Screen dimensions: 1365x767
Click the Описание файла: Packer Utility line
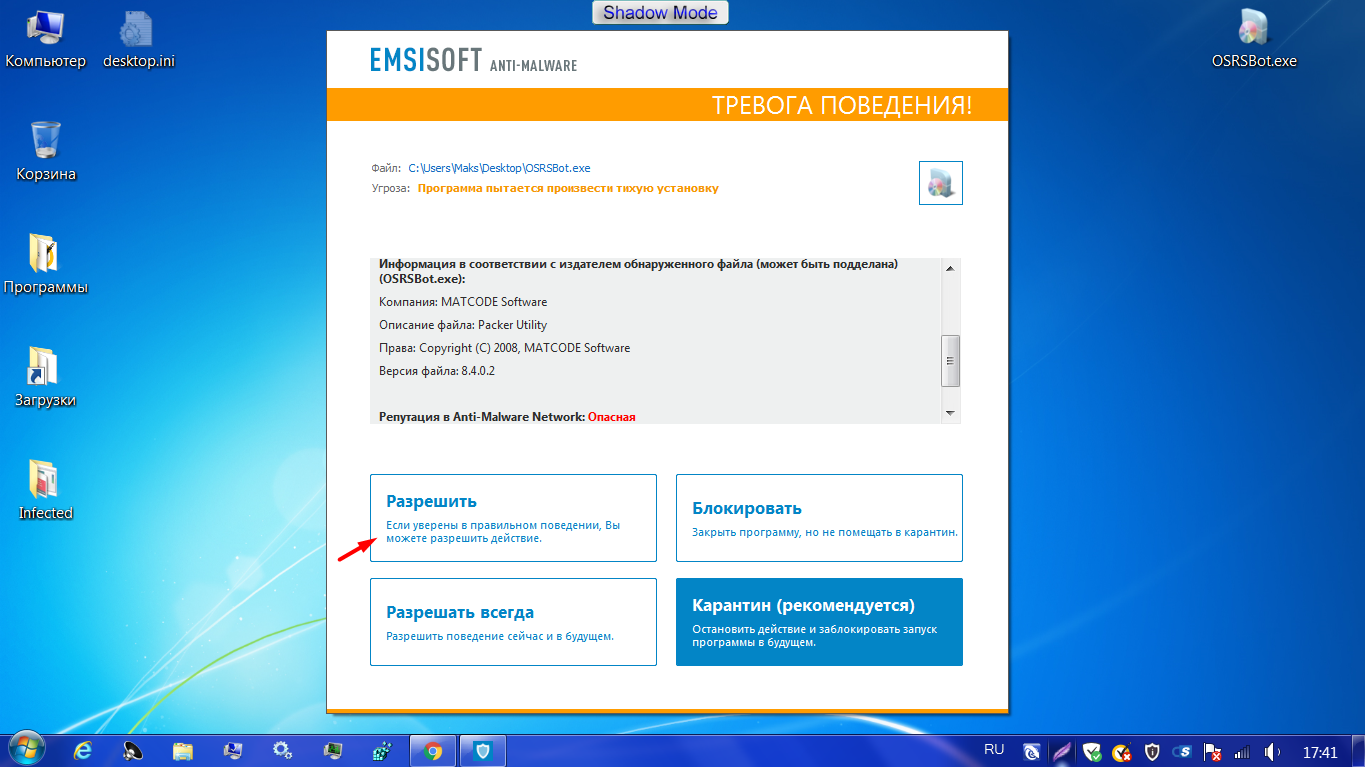[463, 325]
